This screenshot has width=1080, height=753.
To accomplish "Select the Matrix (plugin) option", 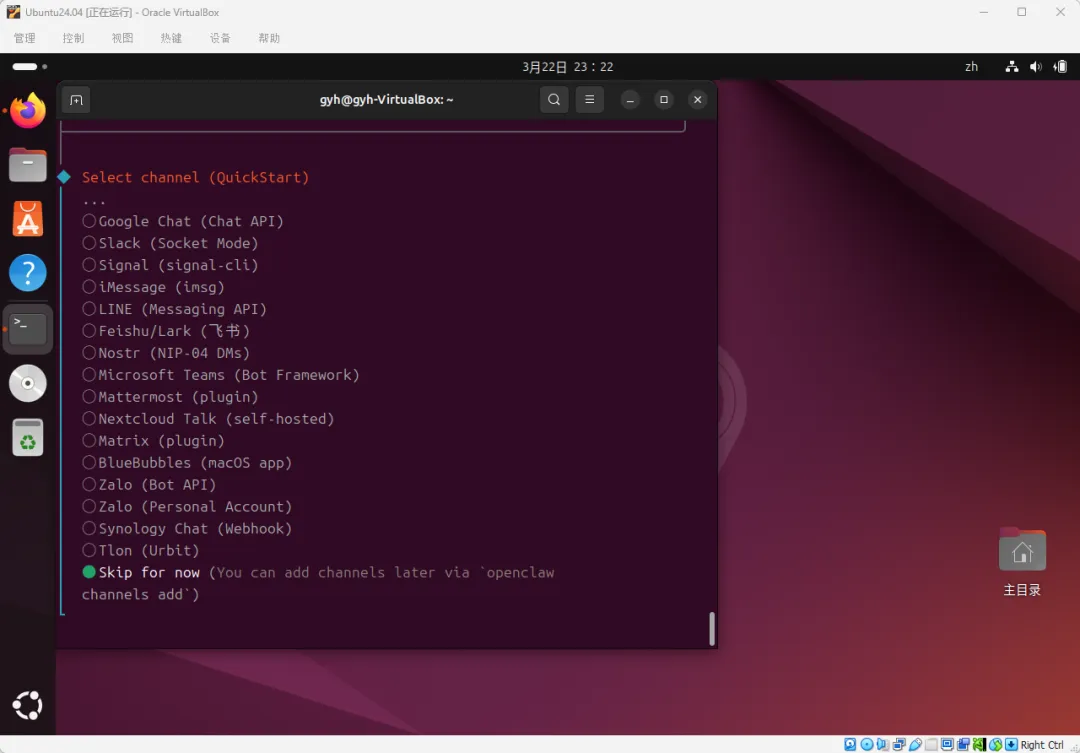I will click(154, 441).
